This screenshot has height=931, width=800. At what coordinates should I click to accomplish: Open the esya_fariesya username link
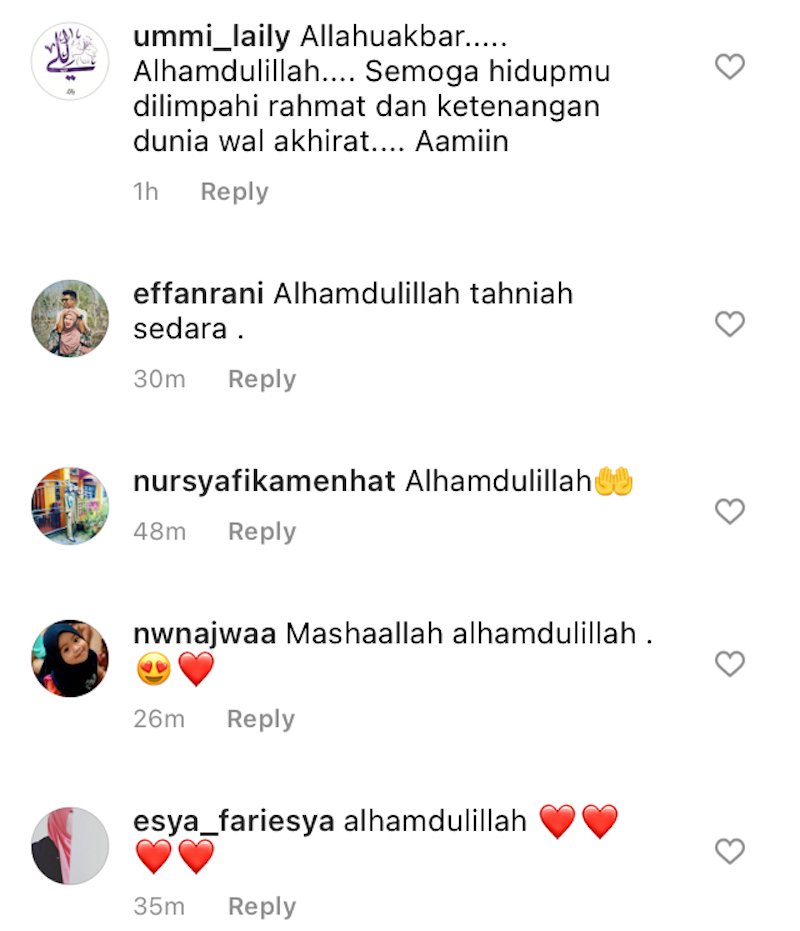pos(233,822)
